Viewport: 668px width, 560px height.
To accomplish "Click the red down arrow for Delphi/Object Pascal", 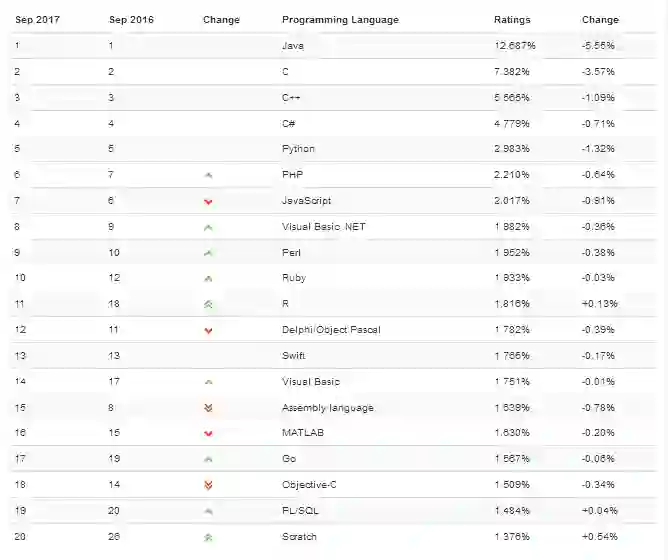I will [208, 330].
